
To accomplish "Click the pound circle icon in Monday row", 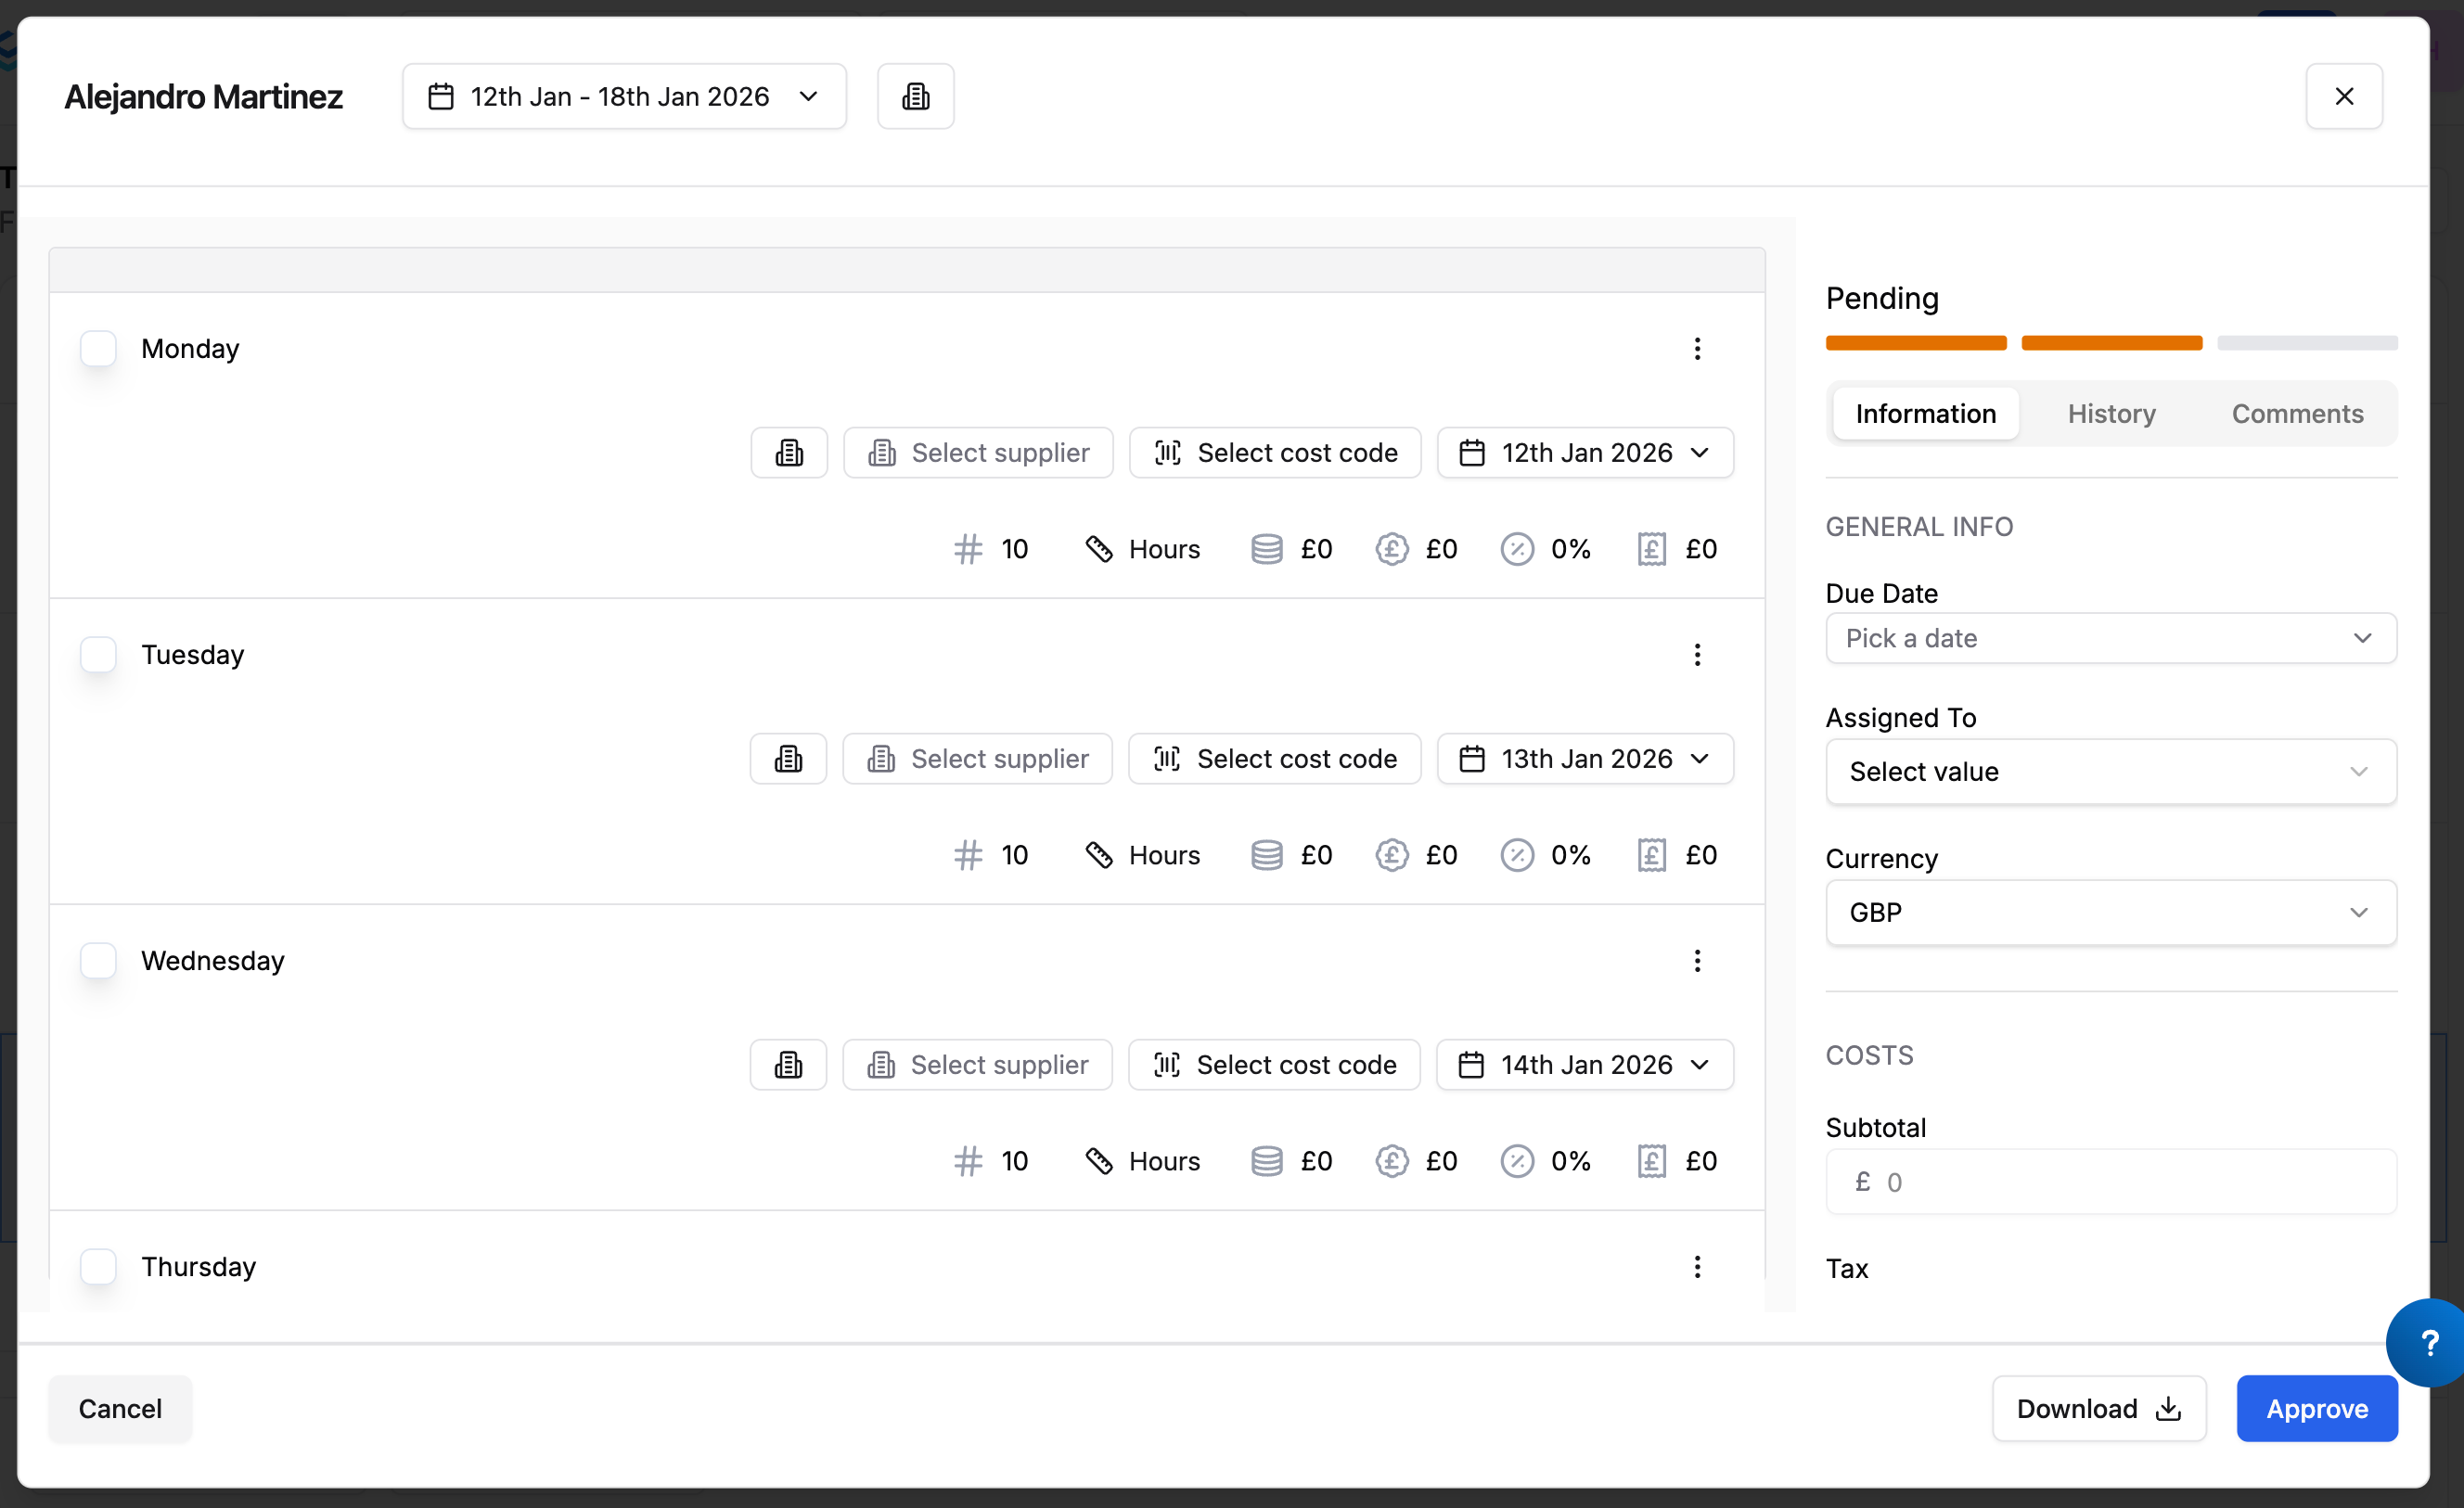I will [x=1392, y=549].
